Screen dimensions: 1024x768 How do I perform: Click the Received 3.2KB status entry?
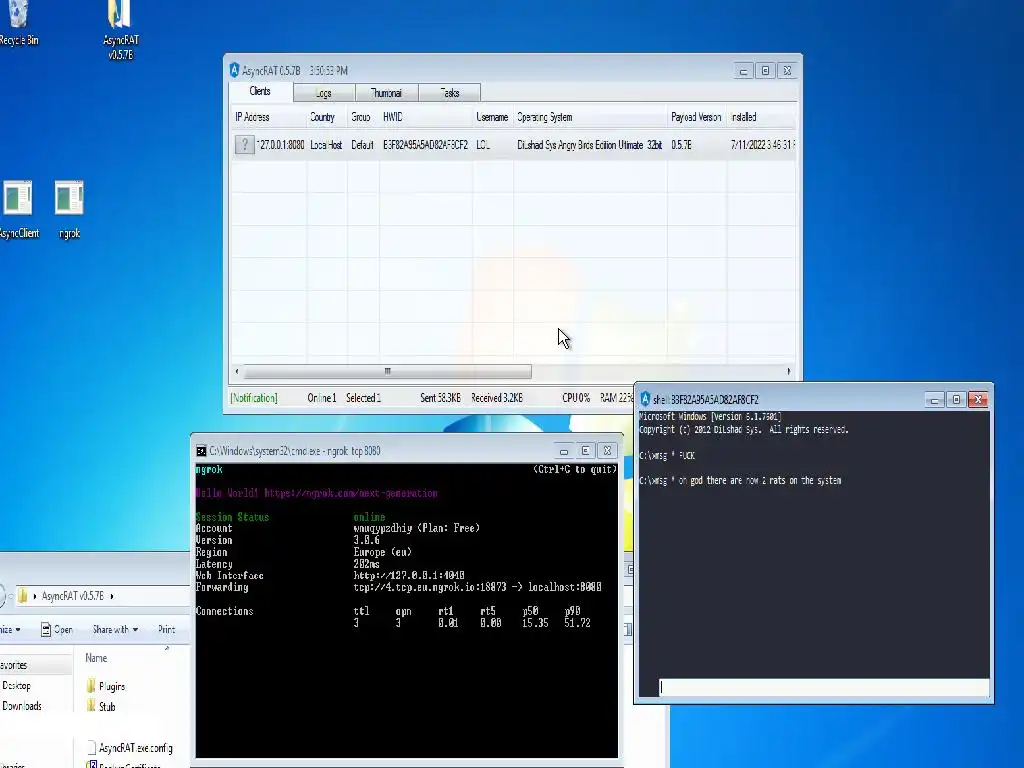[x=497, y=398]
